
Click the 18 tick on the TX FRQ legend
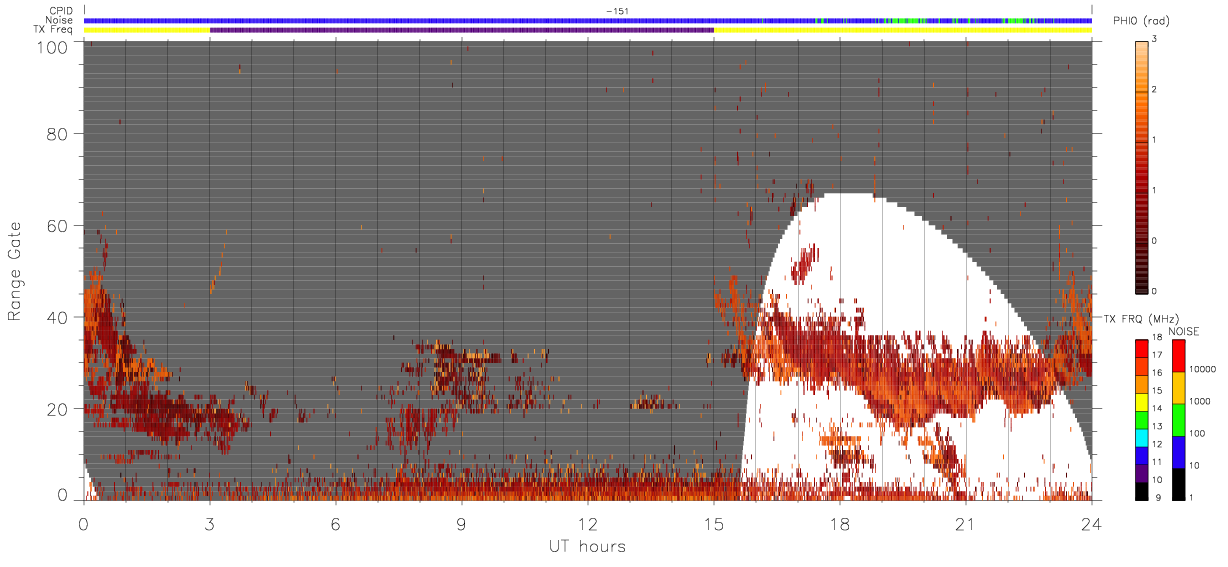pyautogui.click(x=1157, y=337)
